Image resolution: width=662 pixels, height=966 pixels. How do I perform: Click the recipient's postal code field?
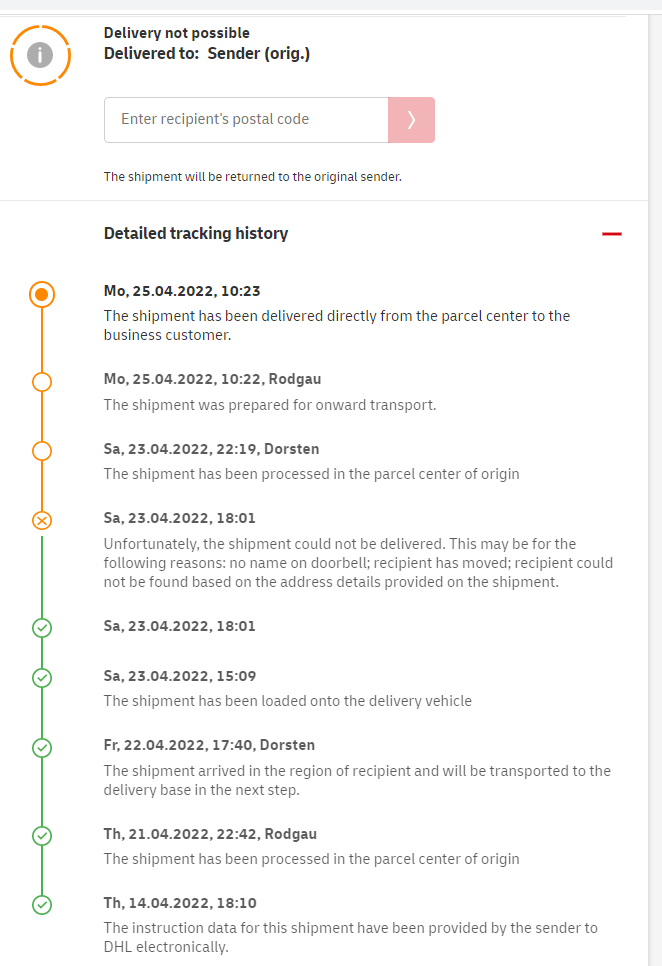coord(246,120)
